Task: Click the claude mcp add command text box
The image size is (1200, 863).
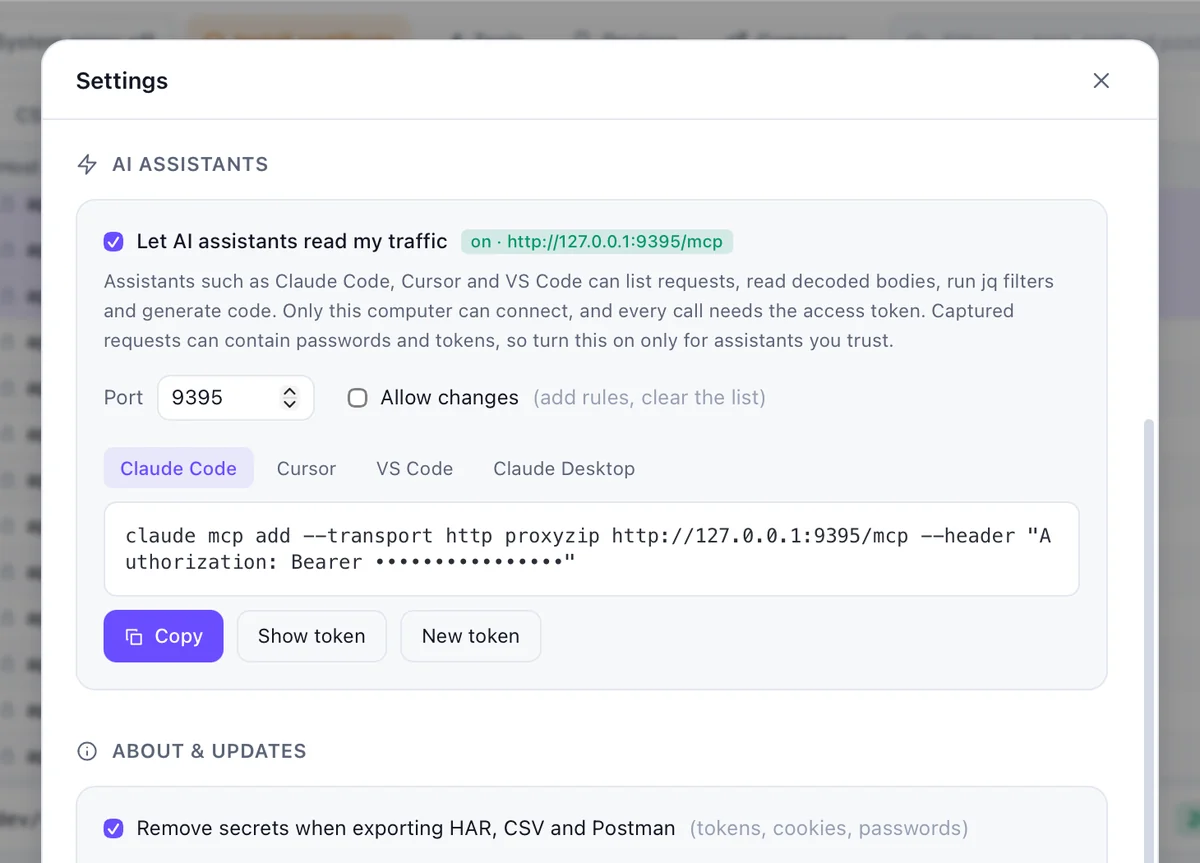Action: [592, 549]
